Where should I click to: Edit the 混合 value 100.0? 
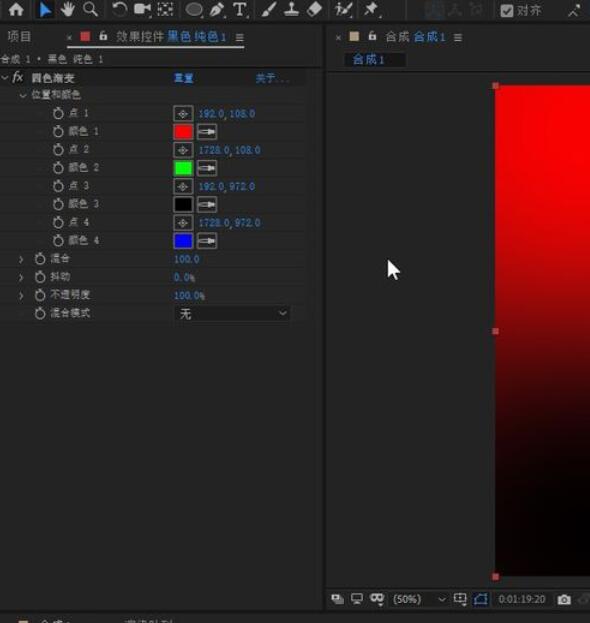[x=187, y=259]
